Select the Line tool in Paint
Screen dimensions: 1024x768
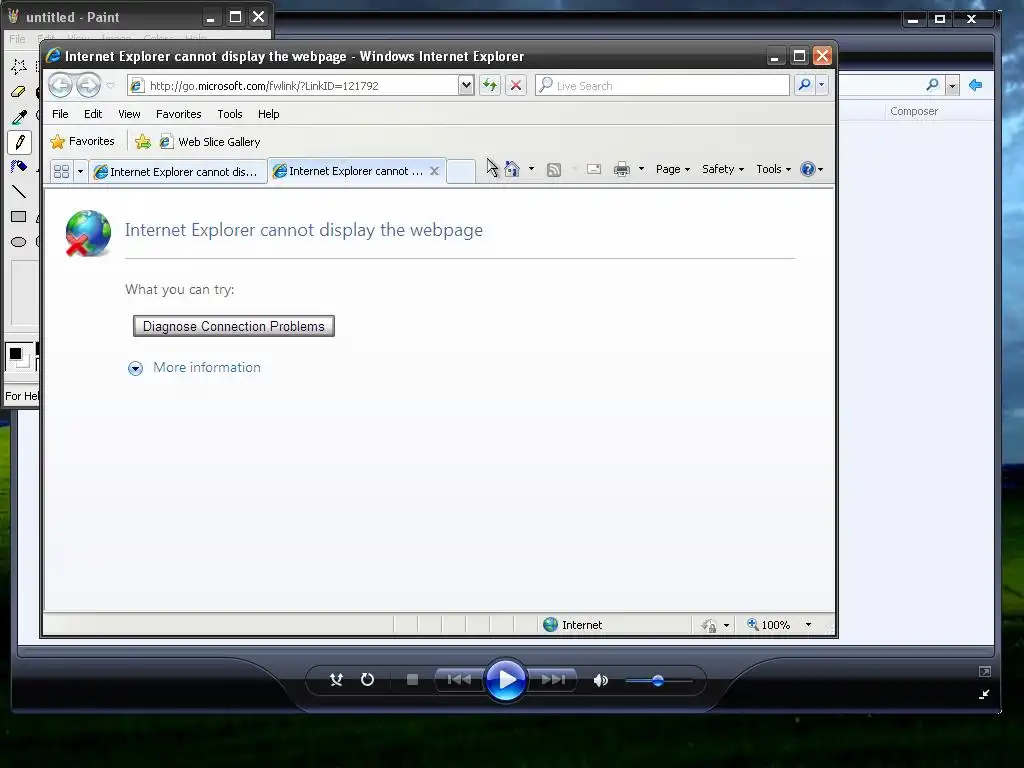click(19, 192)
